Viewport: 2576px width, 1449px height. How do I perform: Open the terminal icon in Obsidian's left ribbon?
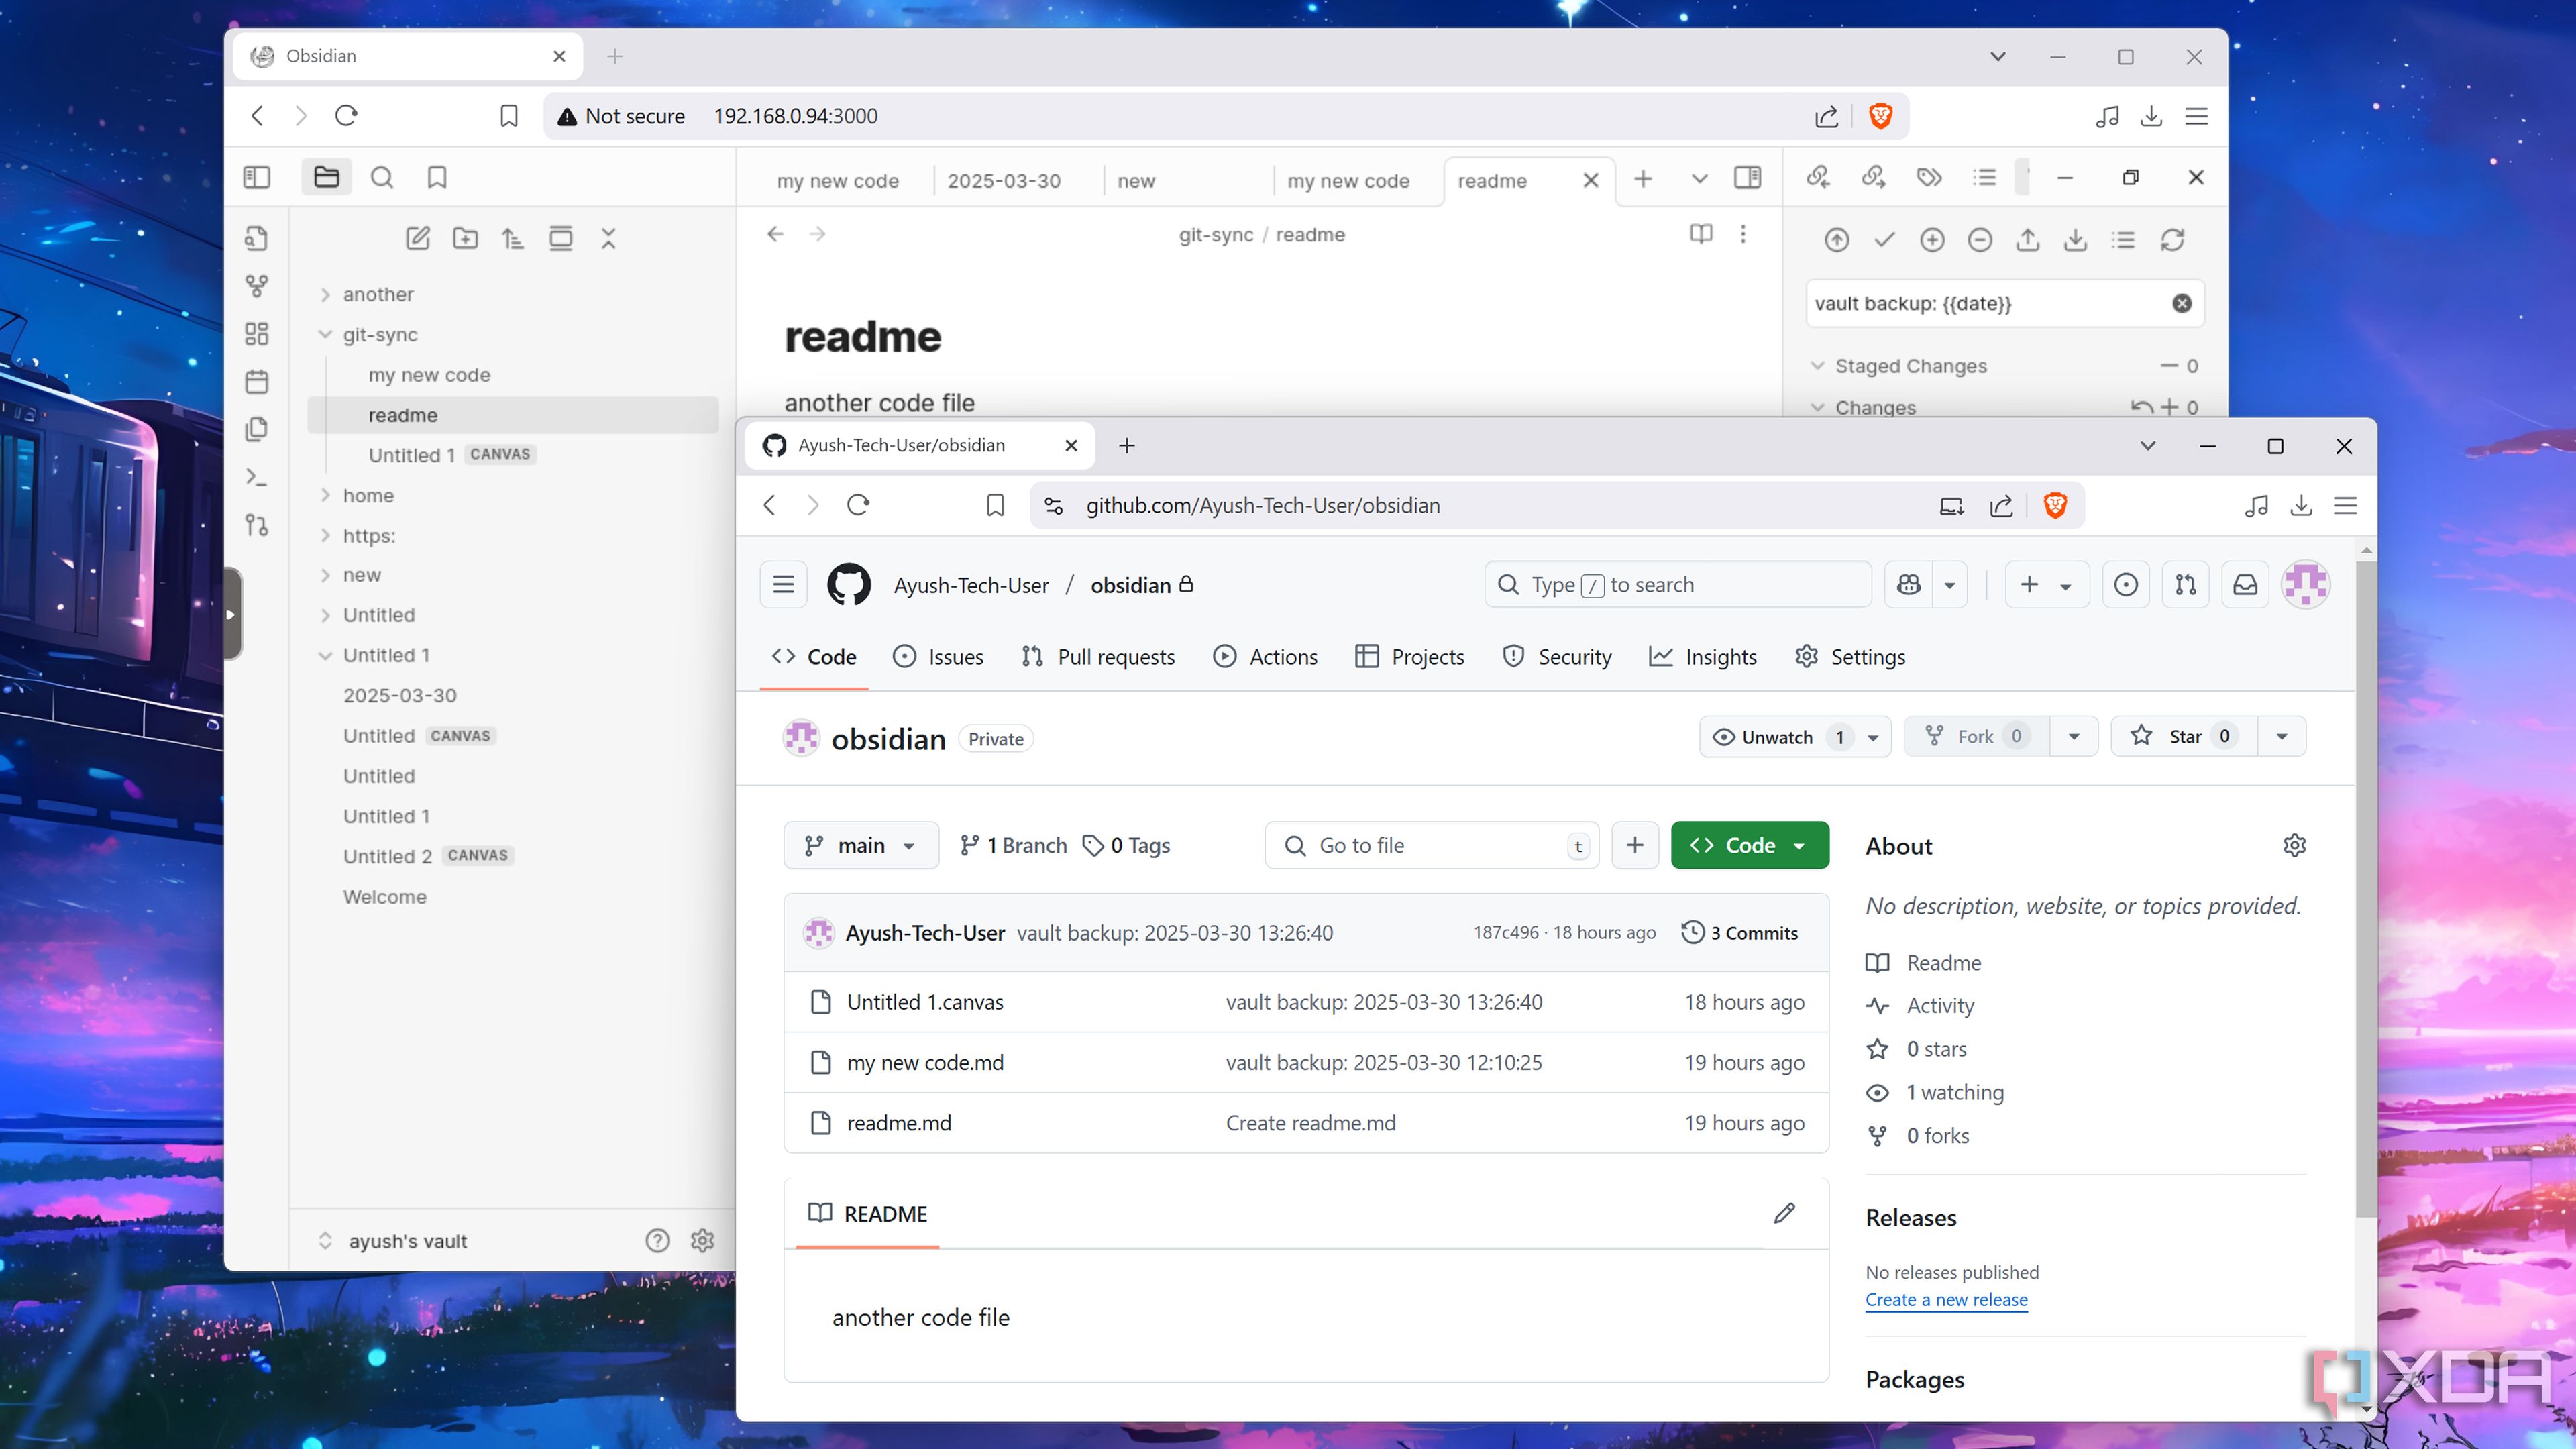click(257, 477)
